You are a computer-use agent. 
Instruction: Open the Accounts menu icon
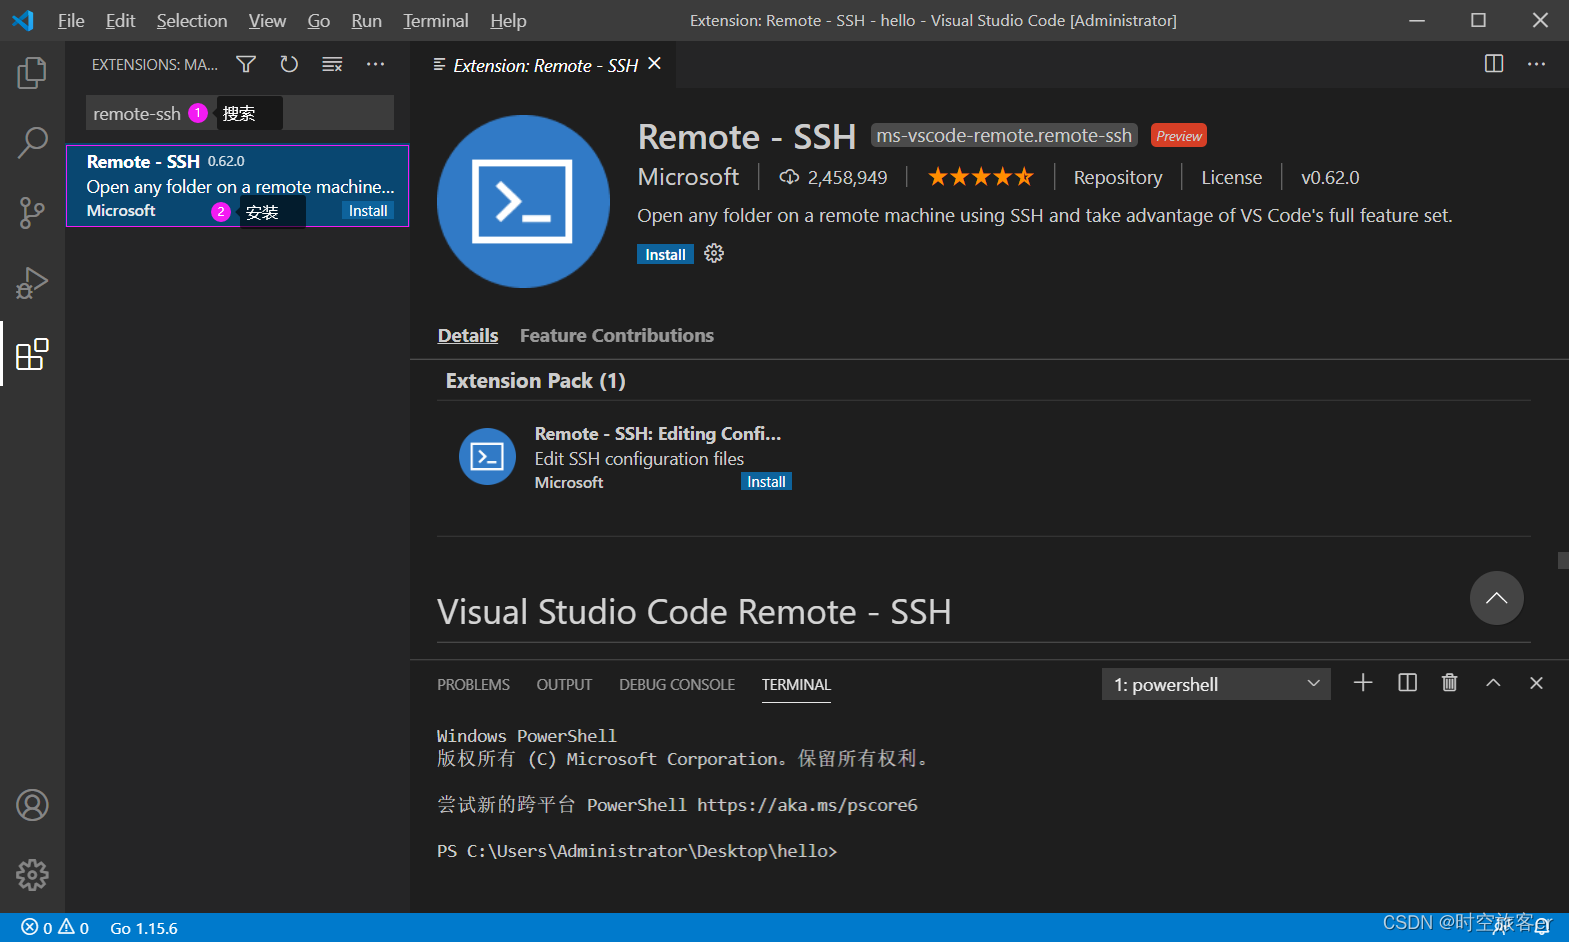tap(32, 805)
